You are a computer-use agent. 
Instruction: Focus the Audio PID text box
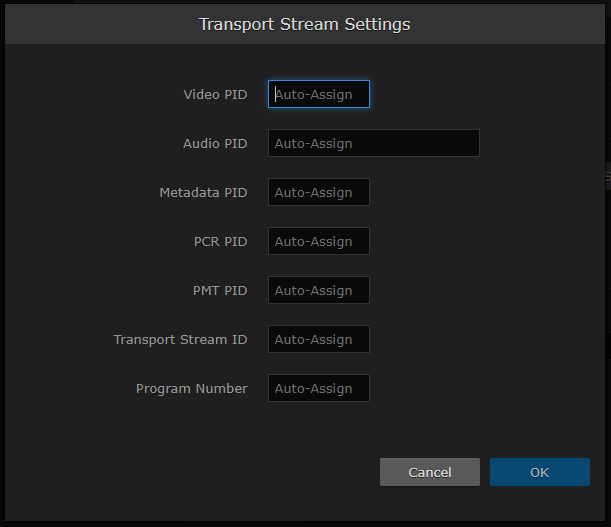373,143
